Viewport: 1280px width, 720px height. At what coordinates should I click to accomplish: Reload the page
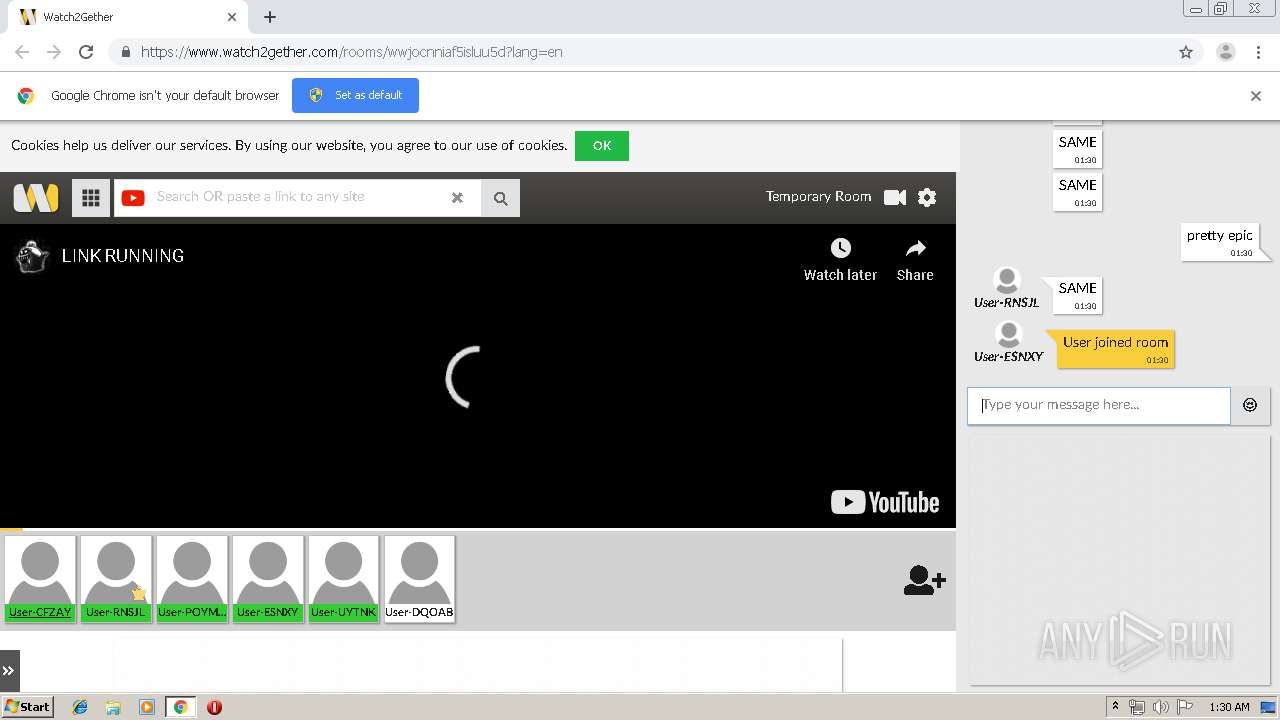coord(86,52)
